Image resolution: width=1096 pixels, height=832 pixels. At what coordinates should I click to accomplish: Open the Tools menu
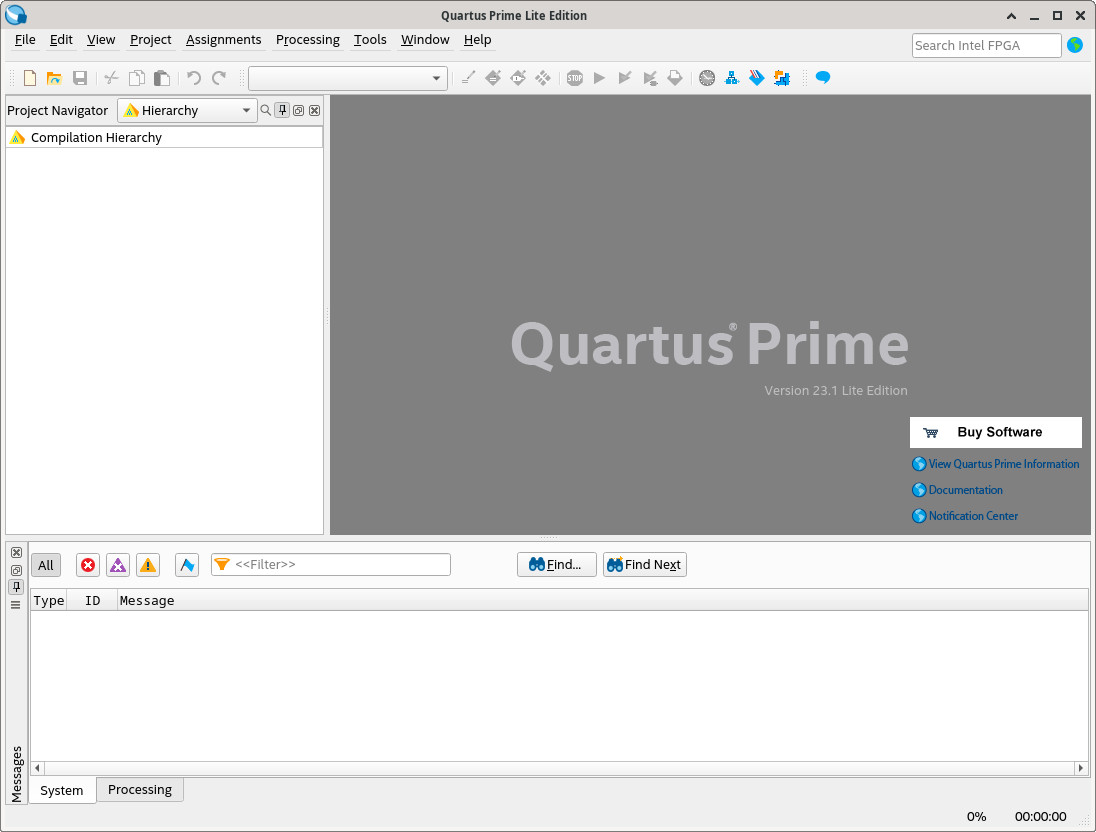click(370, 40)
